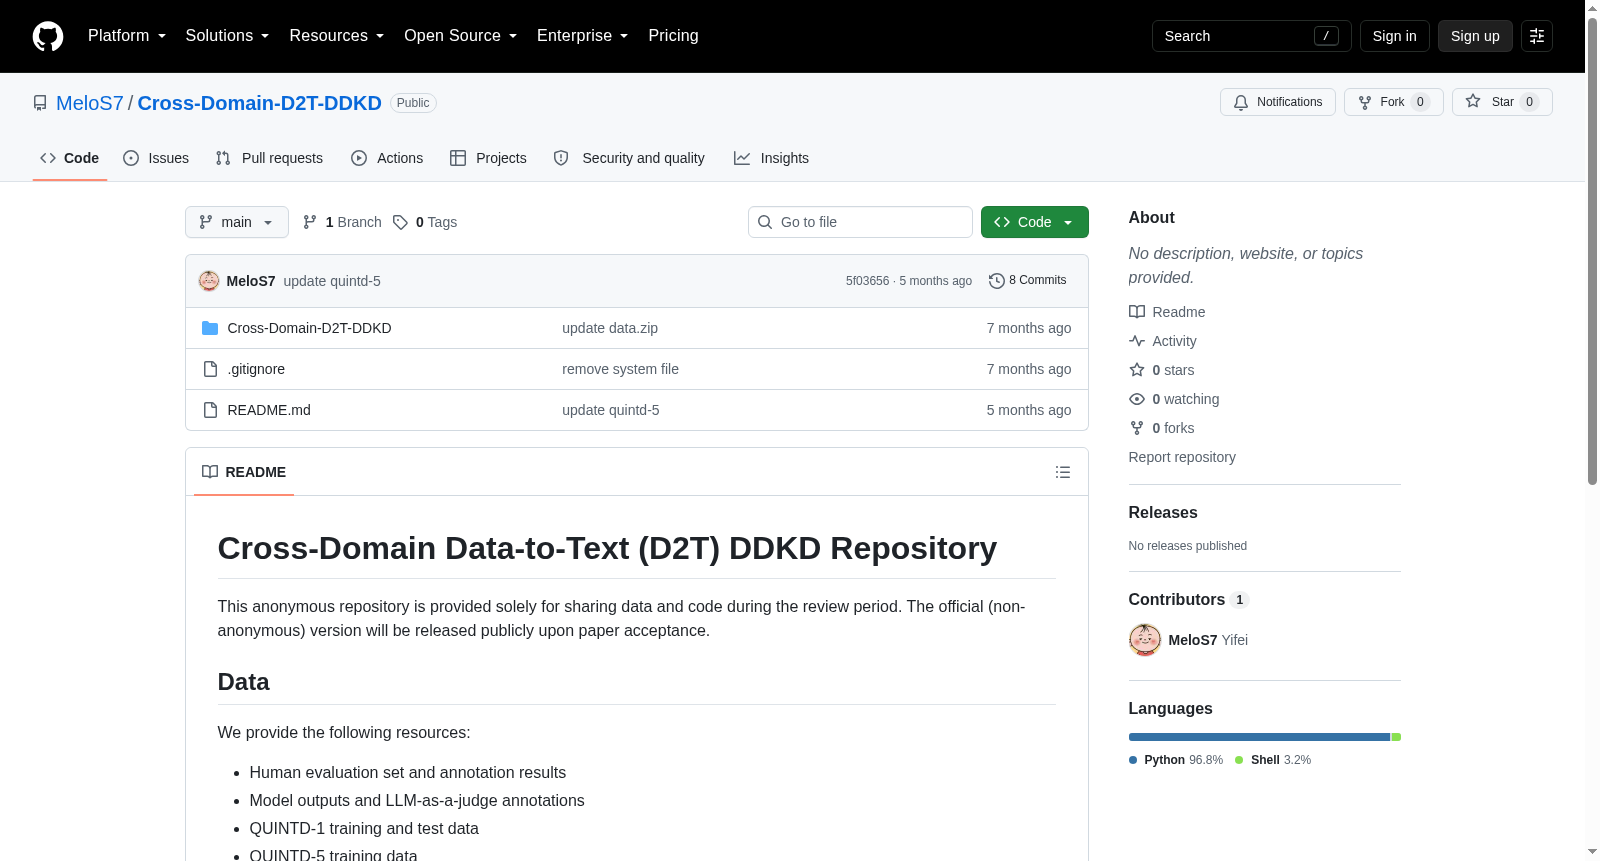Switch to the Issues tab
Screen dimensions: 1600x861
[156, 158]
